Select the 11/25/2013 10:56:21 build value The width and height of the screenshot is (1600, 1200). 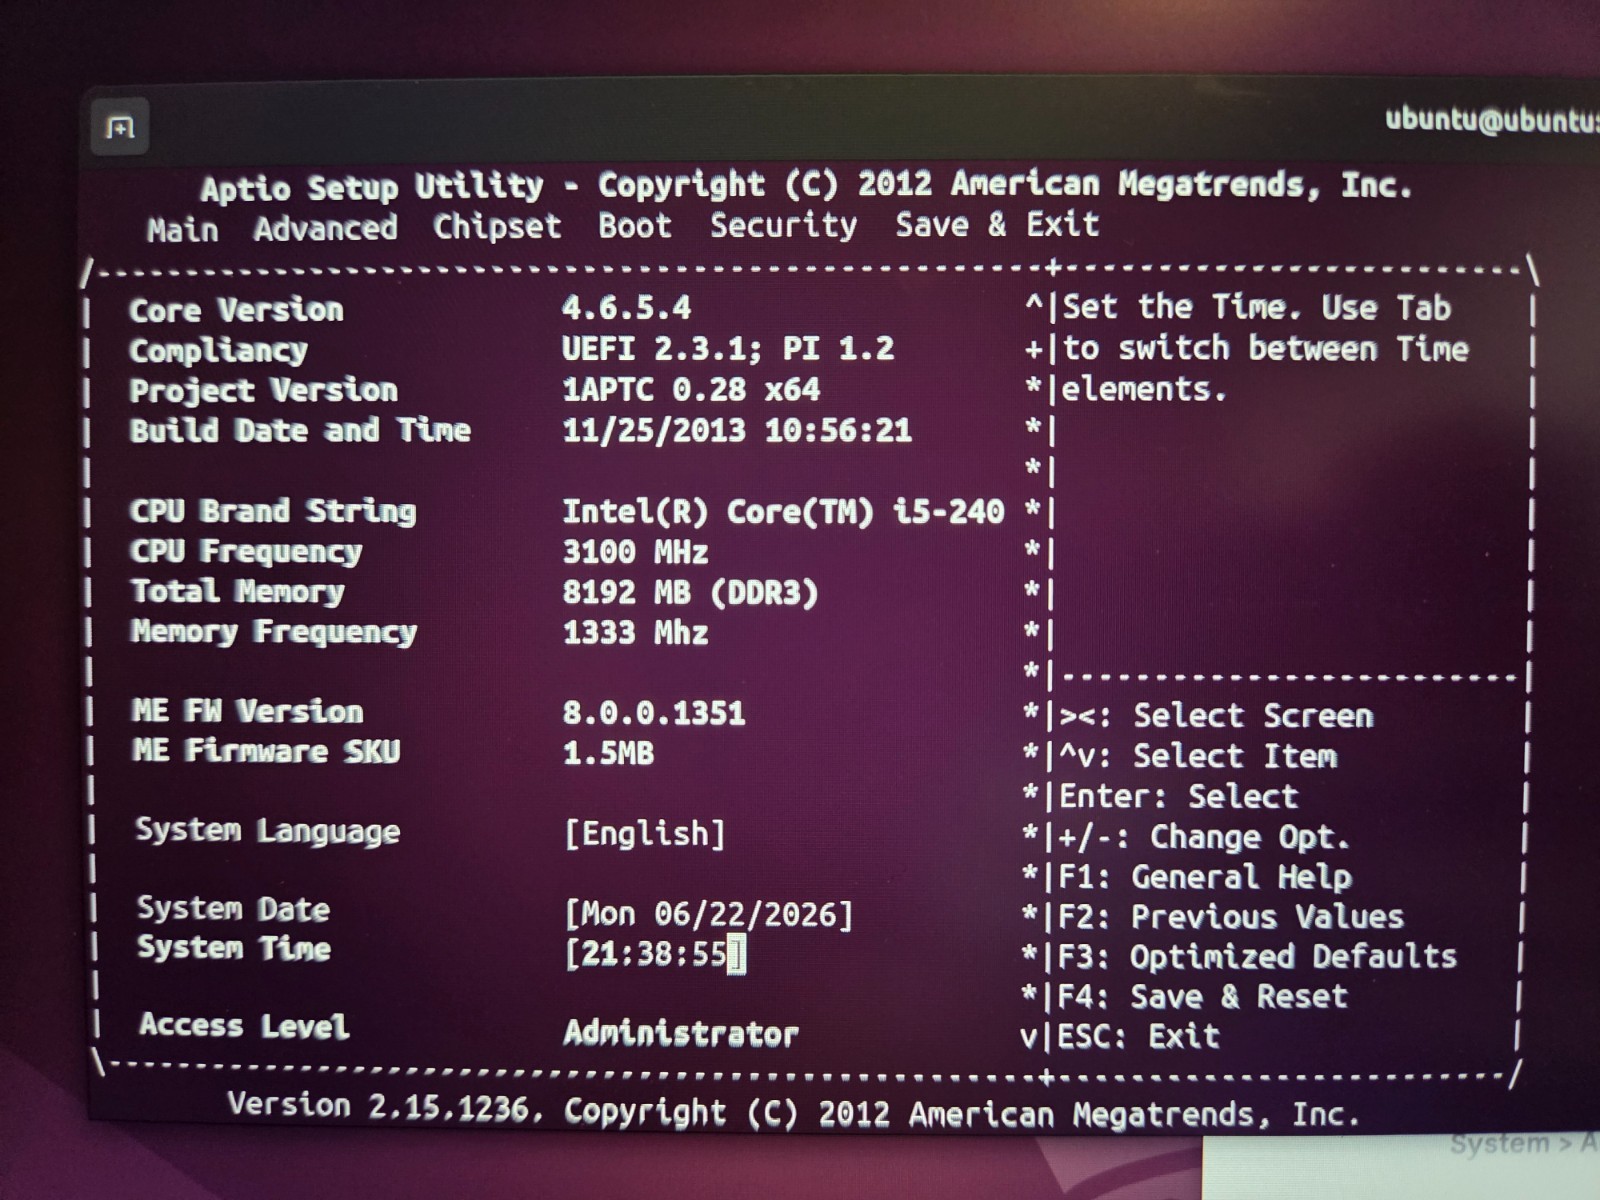(x=737, y=431)
